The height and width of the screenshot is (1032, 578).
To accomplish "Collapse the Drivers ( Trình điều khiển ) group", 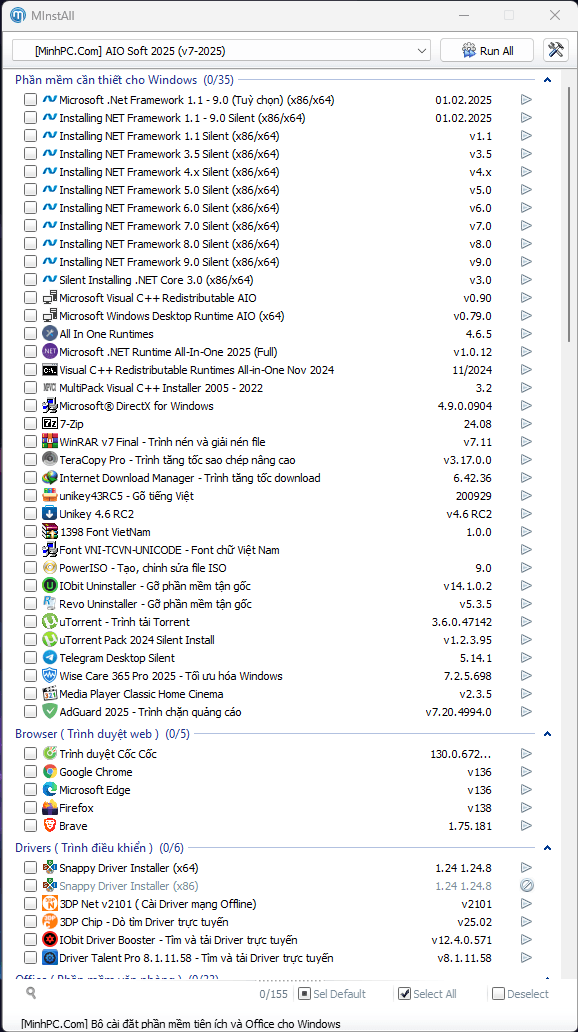I will [547, 848].
